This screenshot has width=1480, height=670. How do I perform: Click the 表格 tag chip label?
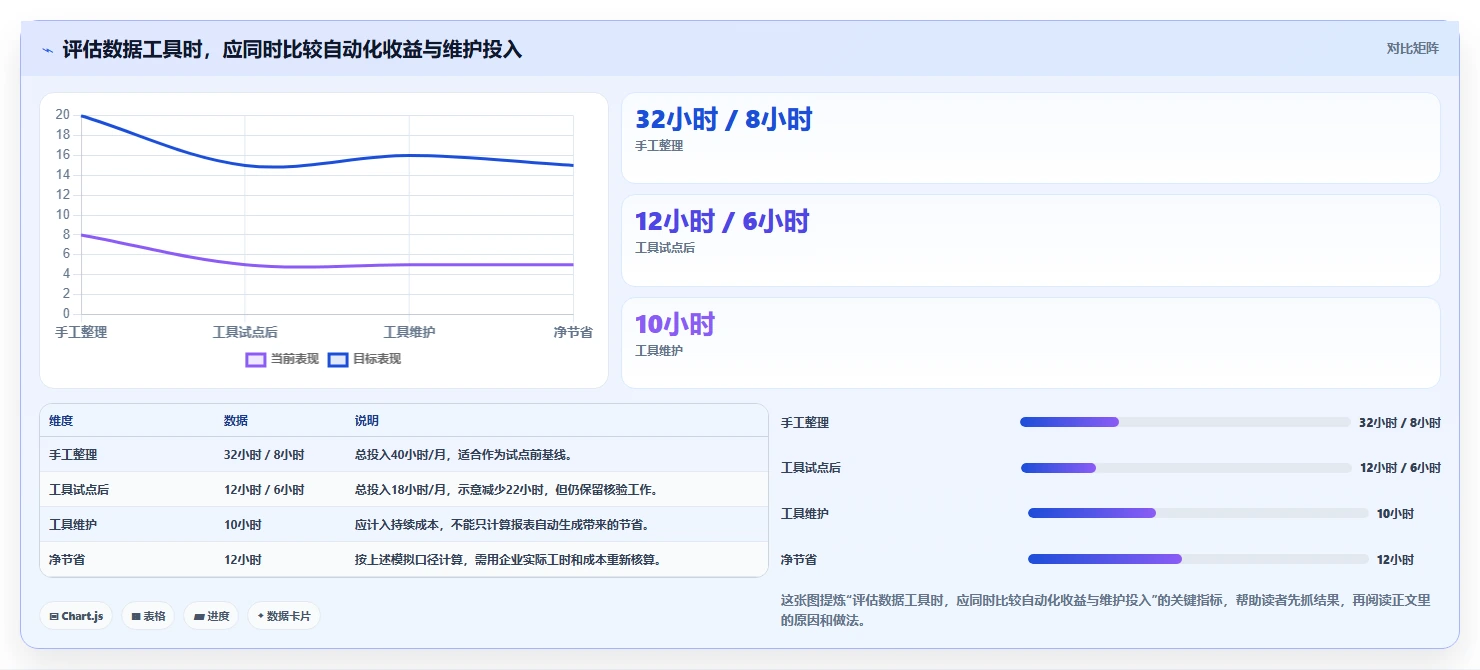154,617
